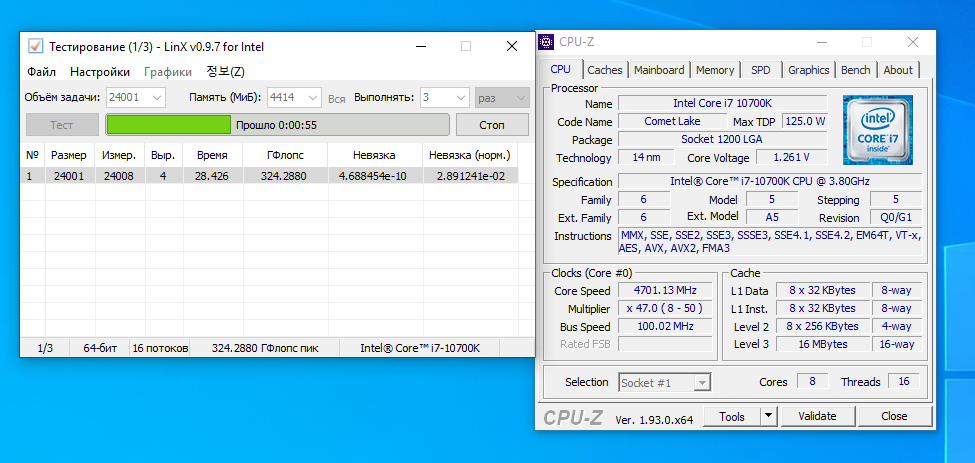This screenshot has height=463, width=975.
Task: Switch to the SPD tab in CPU-Z
Action: click(760, 70)
